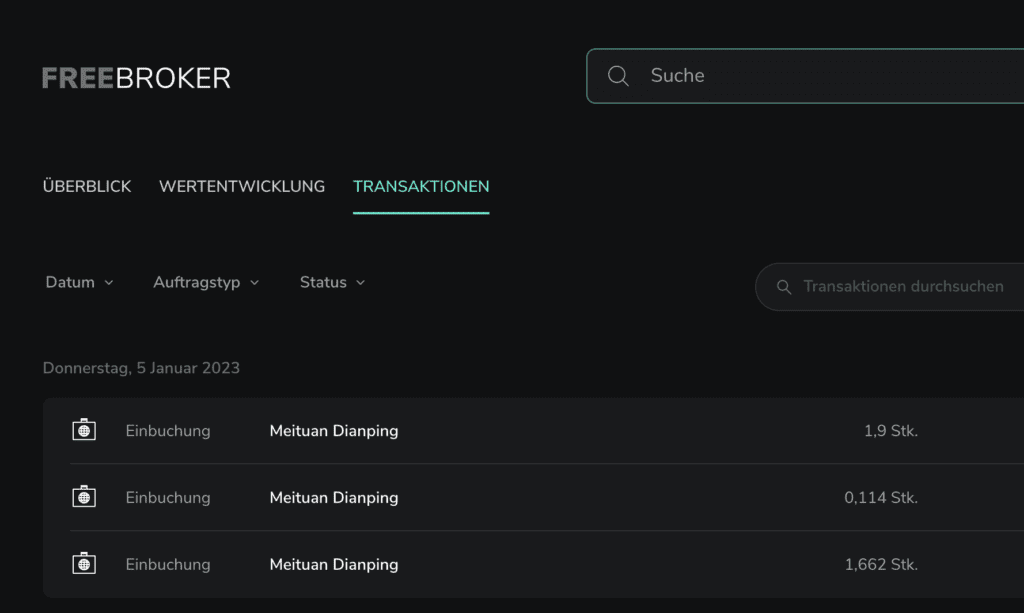Click the Einbuchung icon for the 0,114 Stk. row
The image size is (1024, 613).
pos(84,497)
